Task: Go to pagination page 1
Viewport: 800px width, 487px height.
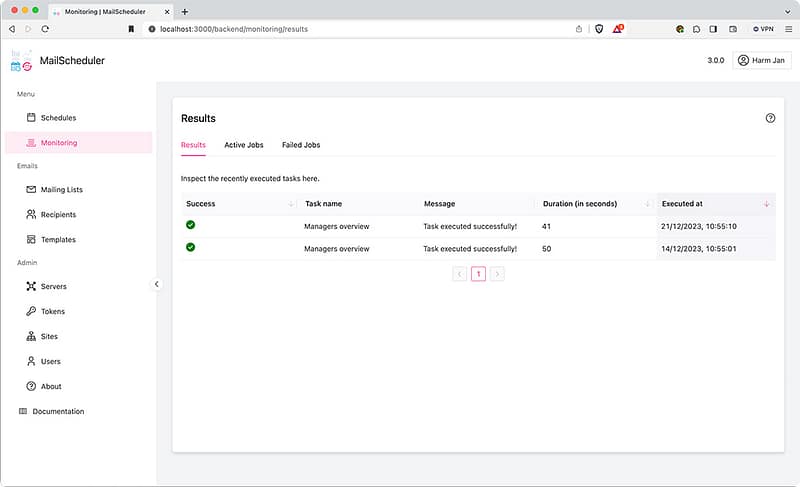Action: 478,273
